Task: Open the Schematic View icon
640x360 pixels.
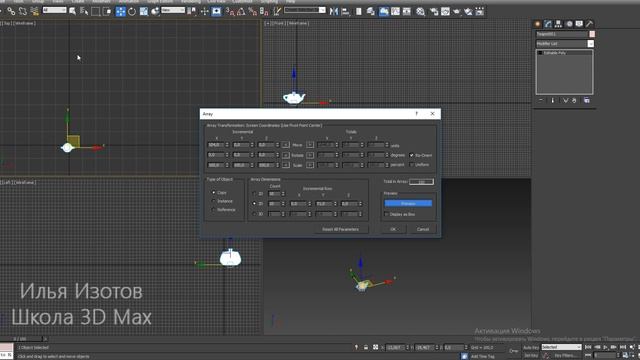Action: pos(407,11)
